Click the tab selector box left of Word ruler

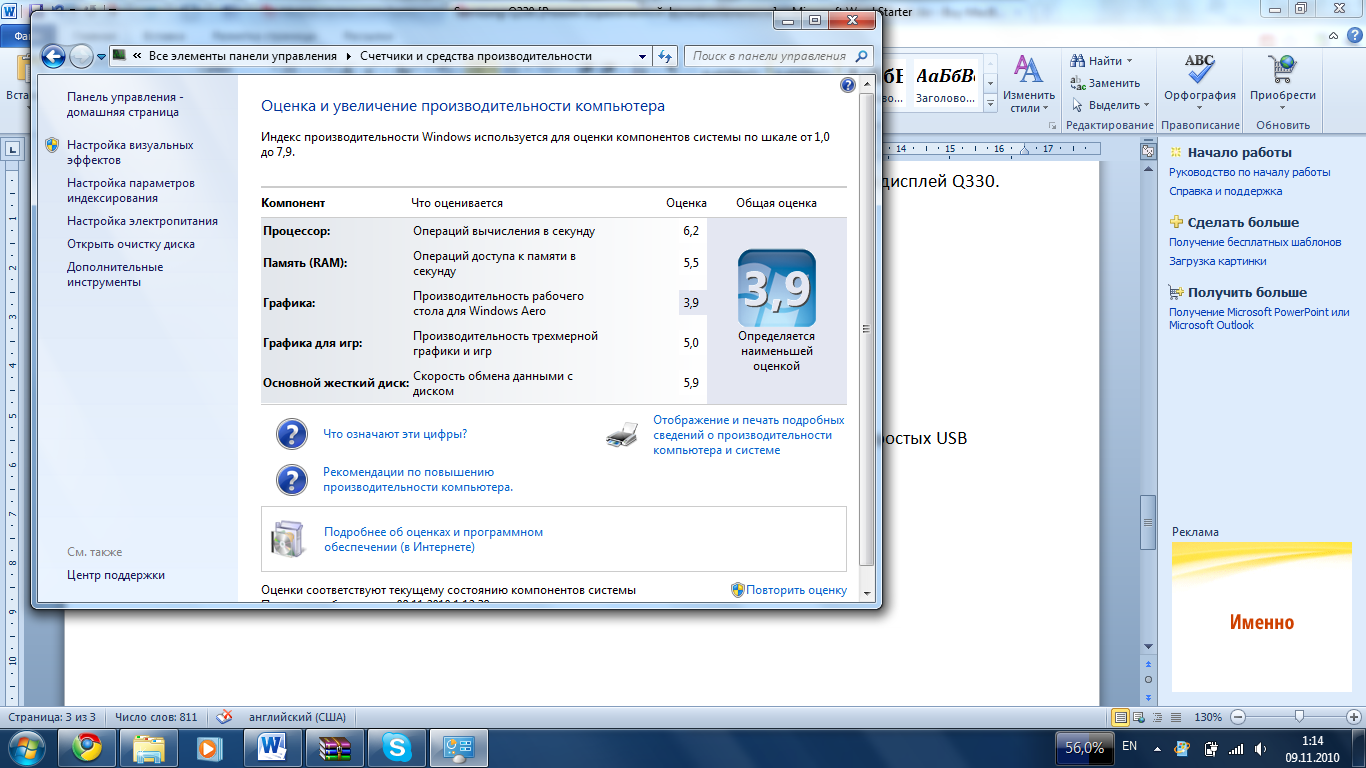coord(13,150)
